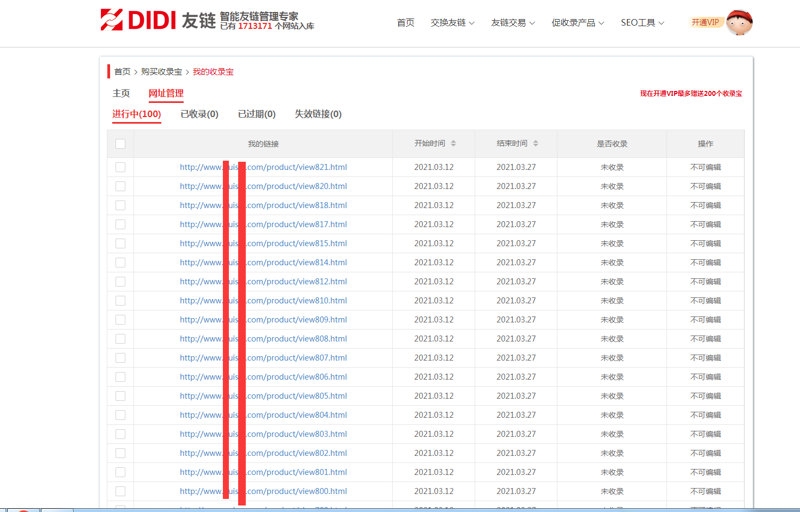
Task: Open the product/view800.html link
Action: tap(263, 491)
